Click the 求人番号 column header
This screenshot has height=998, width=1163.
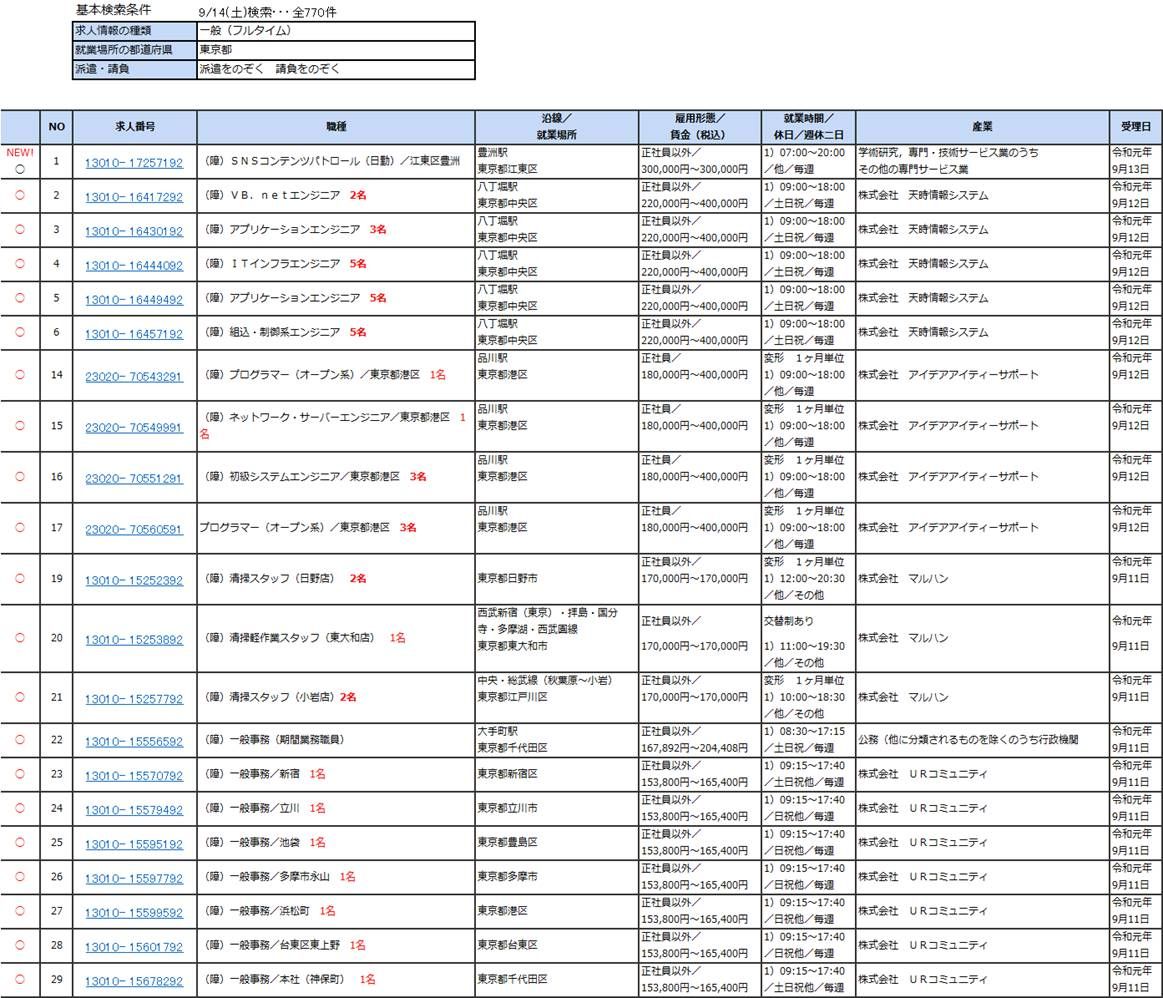(135, 127)
